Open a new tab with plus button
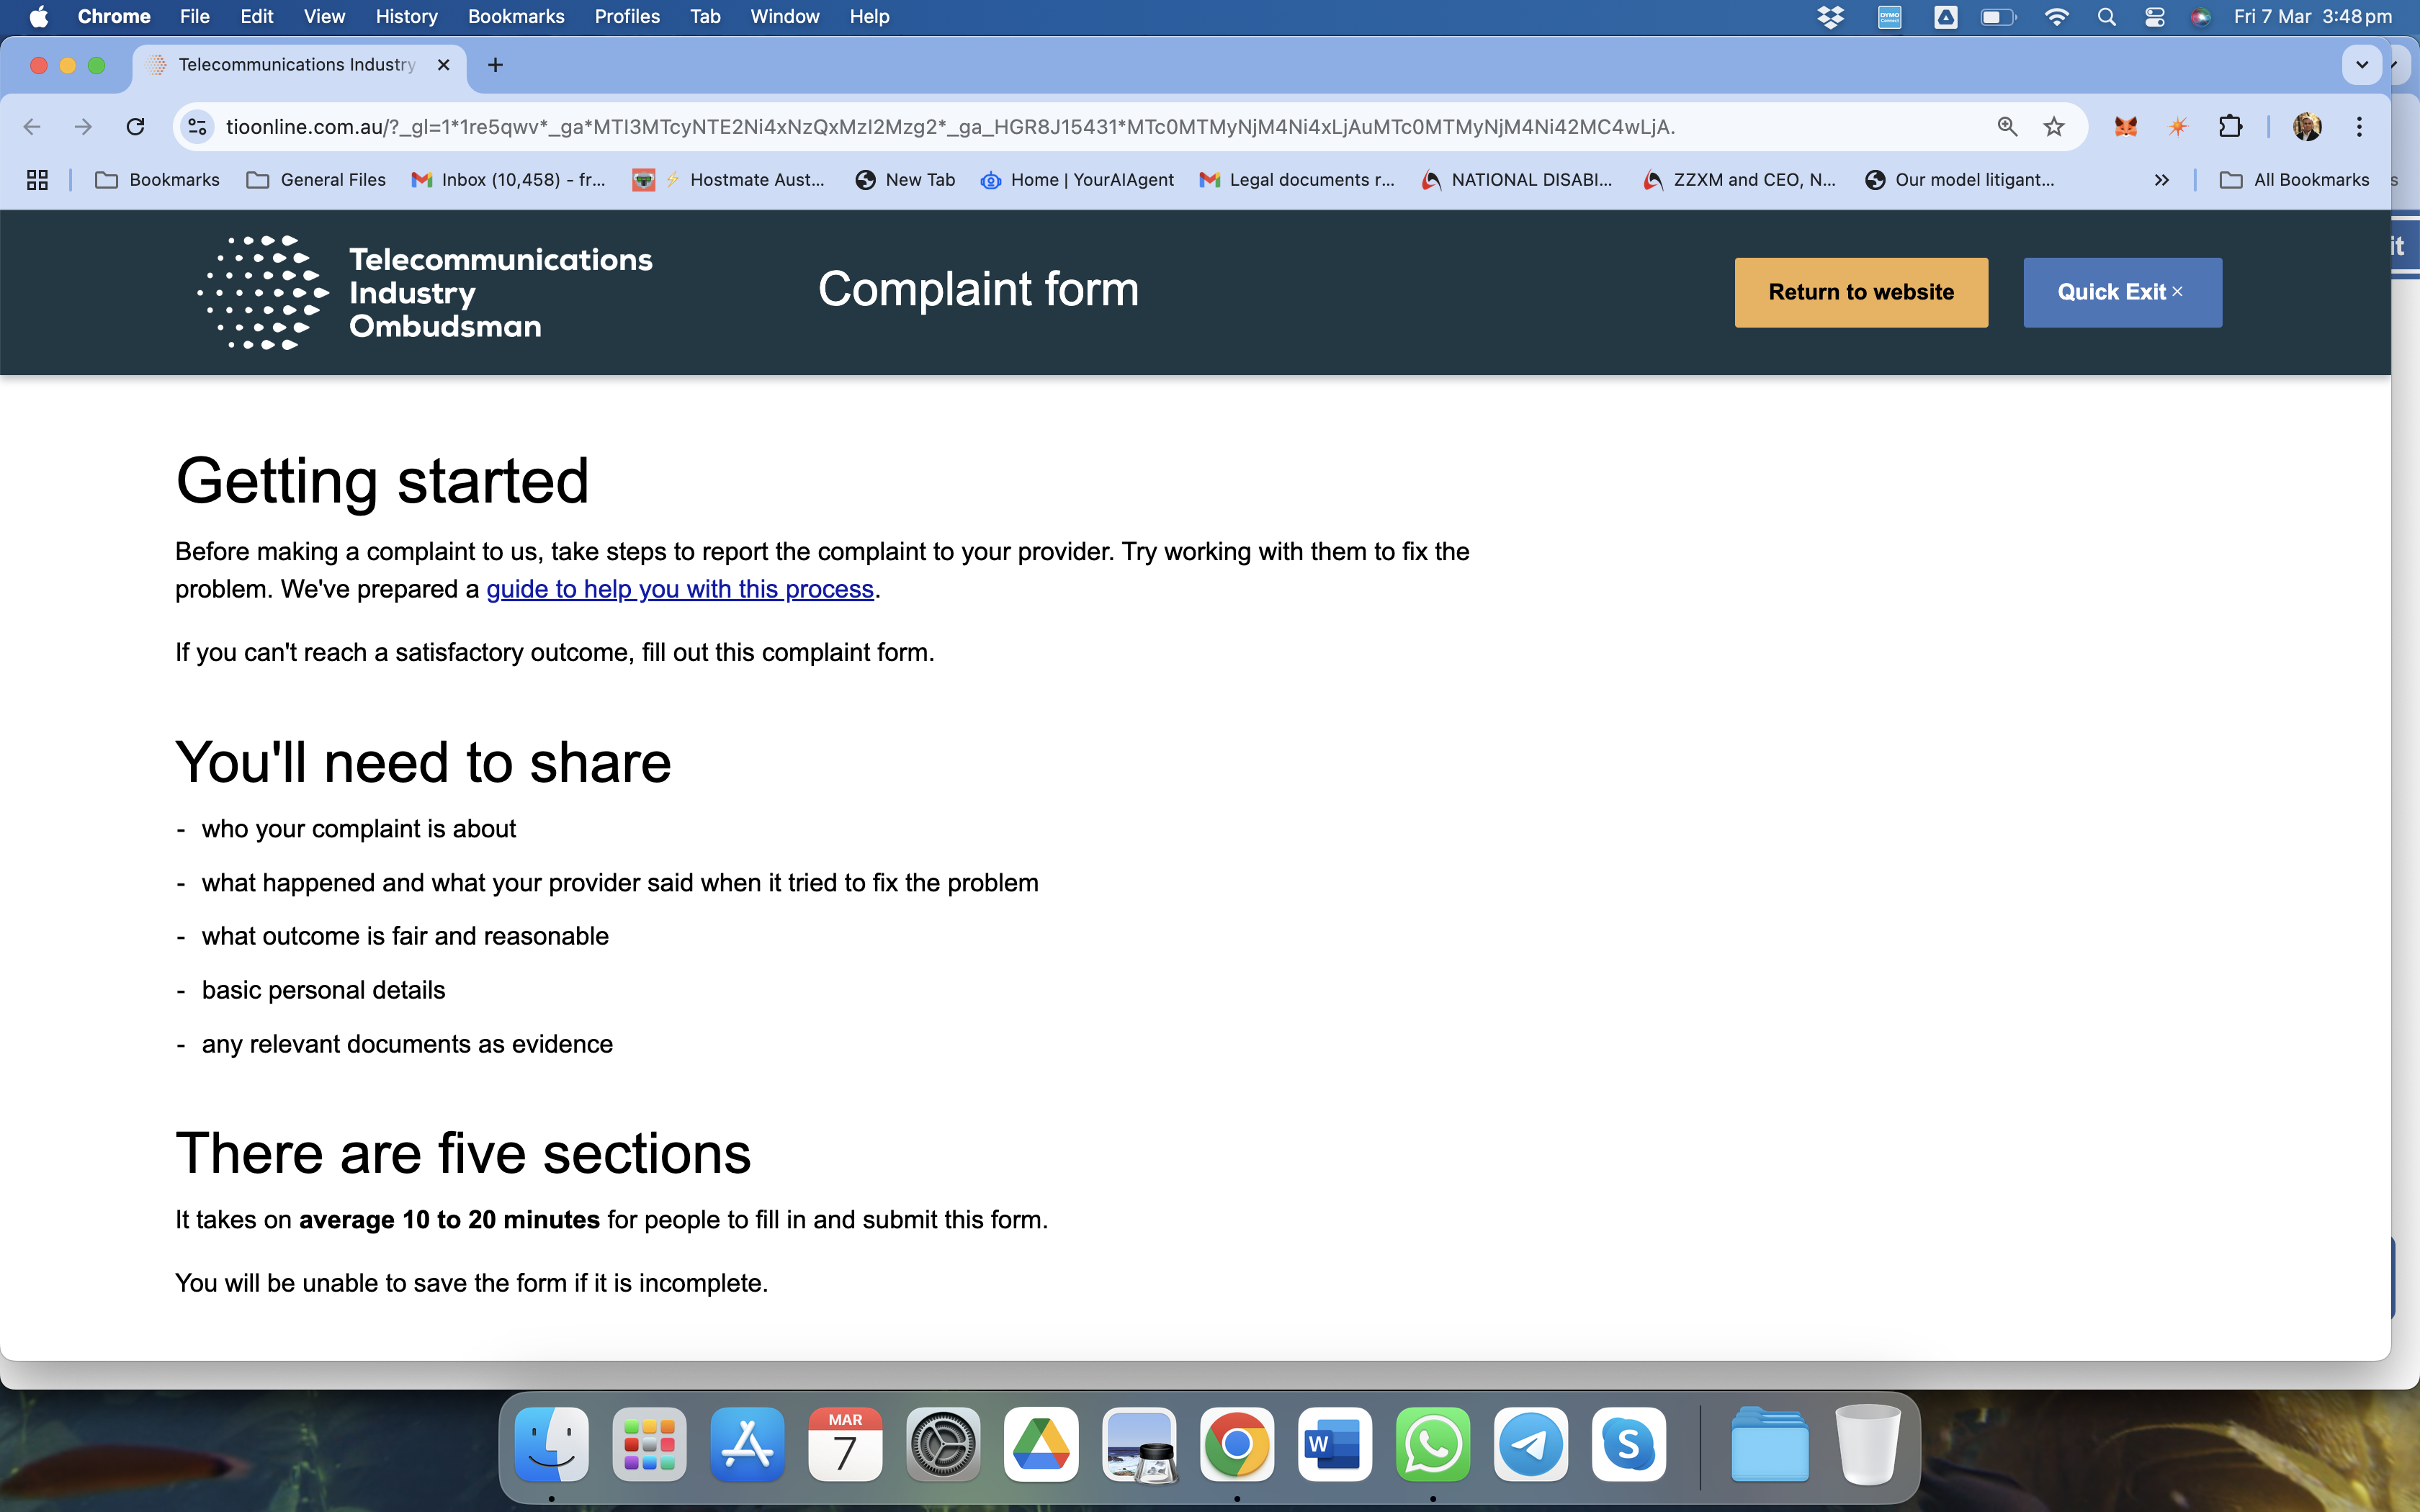The width and height of the screenshot is (2420, 1512). click(x=495, y=65)
